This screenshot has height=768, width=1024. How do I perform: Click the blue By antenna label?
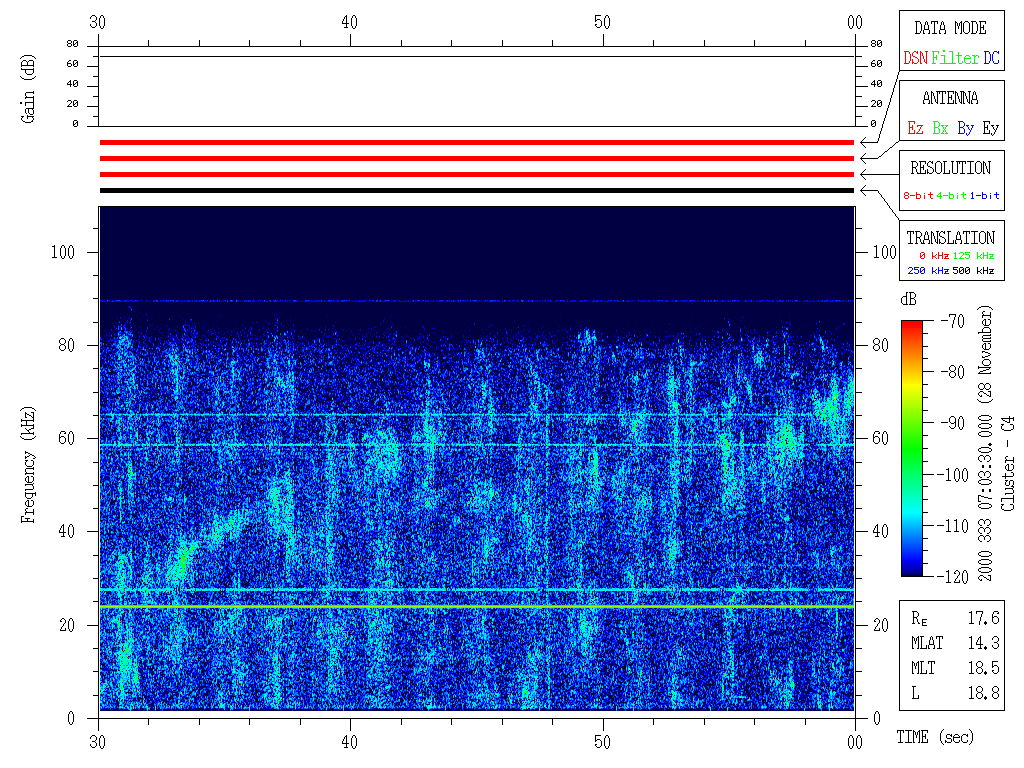click(x=965, y=129)
